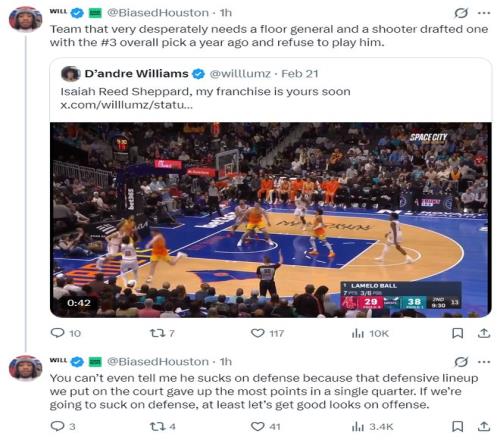Like the second tweet with 41 likes
The image size is (500, 440).
click(x=265, y=426)
